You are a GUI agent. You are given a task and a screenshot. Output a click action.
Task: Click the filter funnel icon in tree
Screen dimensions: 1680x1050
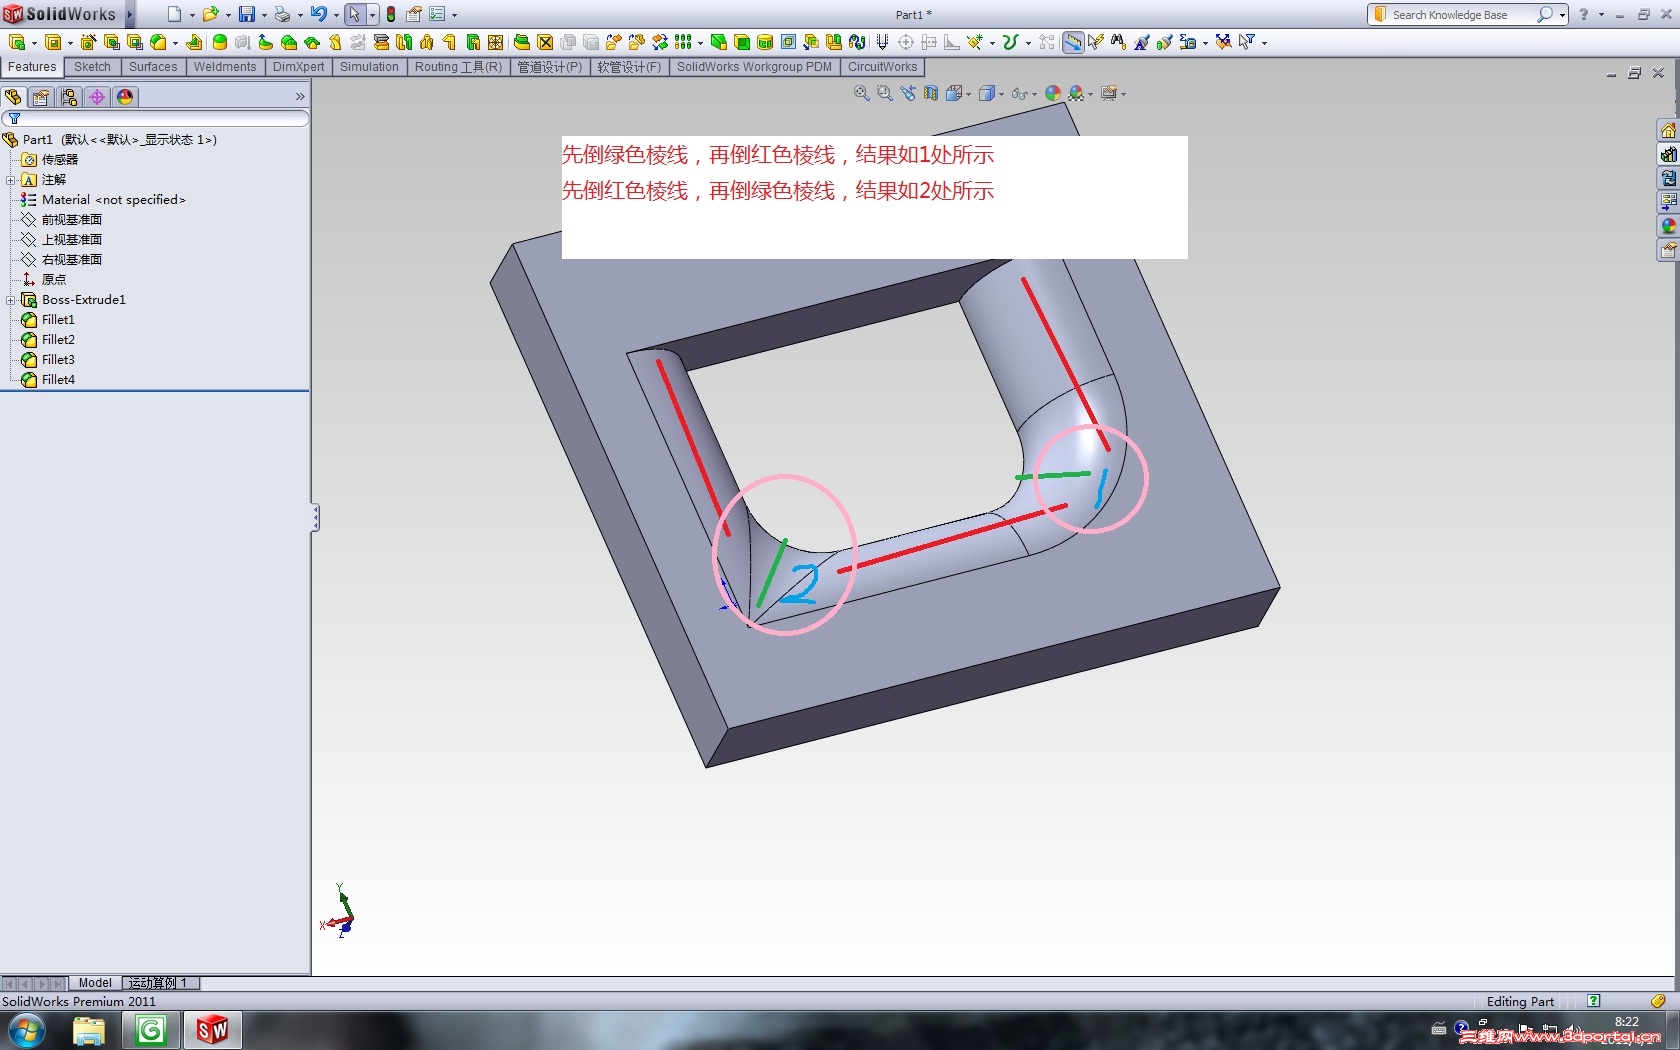14,118
